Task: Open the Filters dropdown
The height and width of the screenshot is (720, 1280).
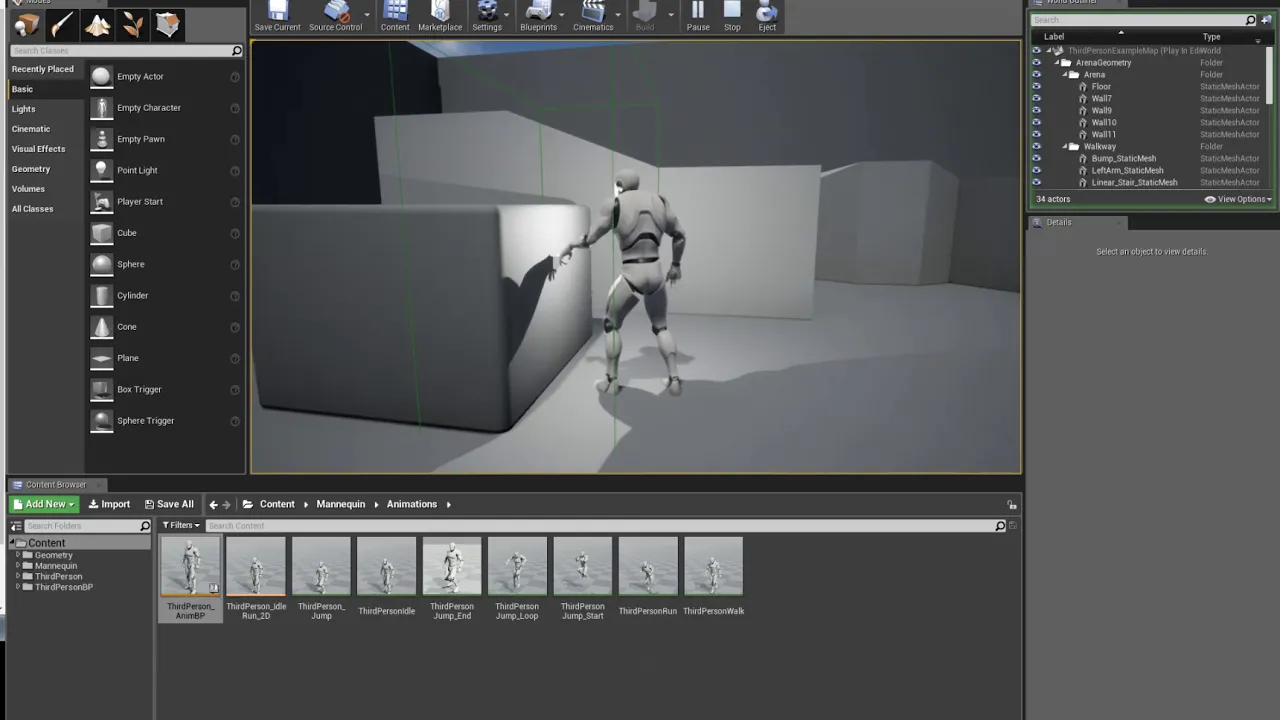Action: (x=181, y=525)
